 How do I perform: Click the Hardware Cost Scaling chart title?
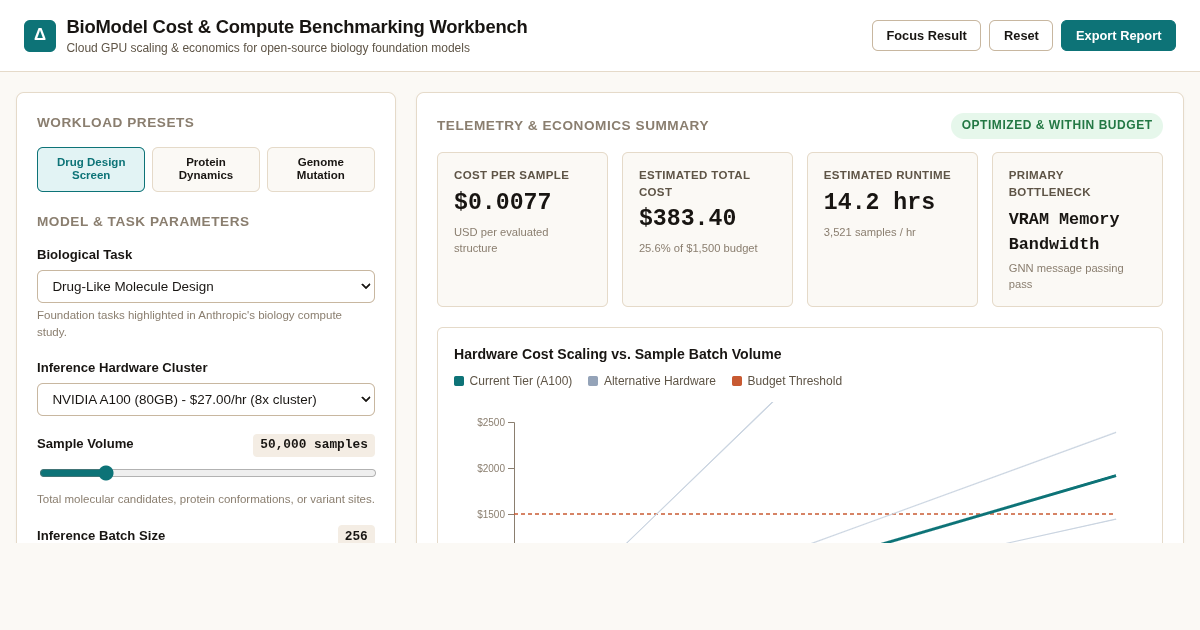click(618, 354)
